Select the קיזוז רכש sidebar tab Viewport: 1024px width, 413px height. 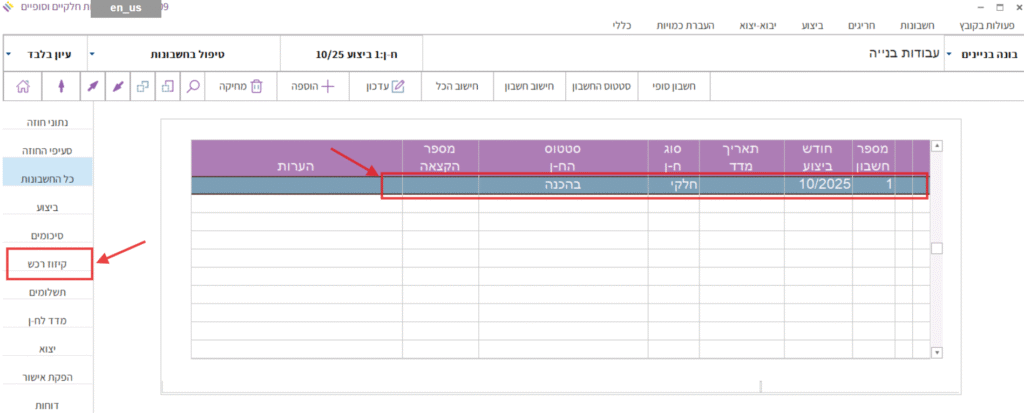[49, 263]
